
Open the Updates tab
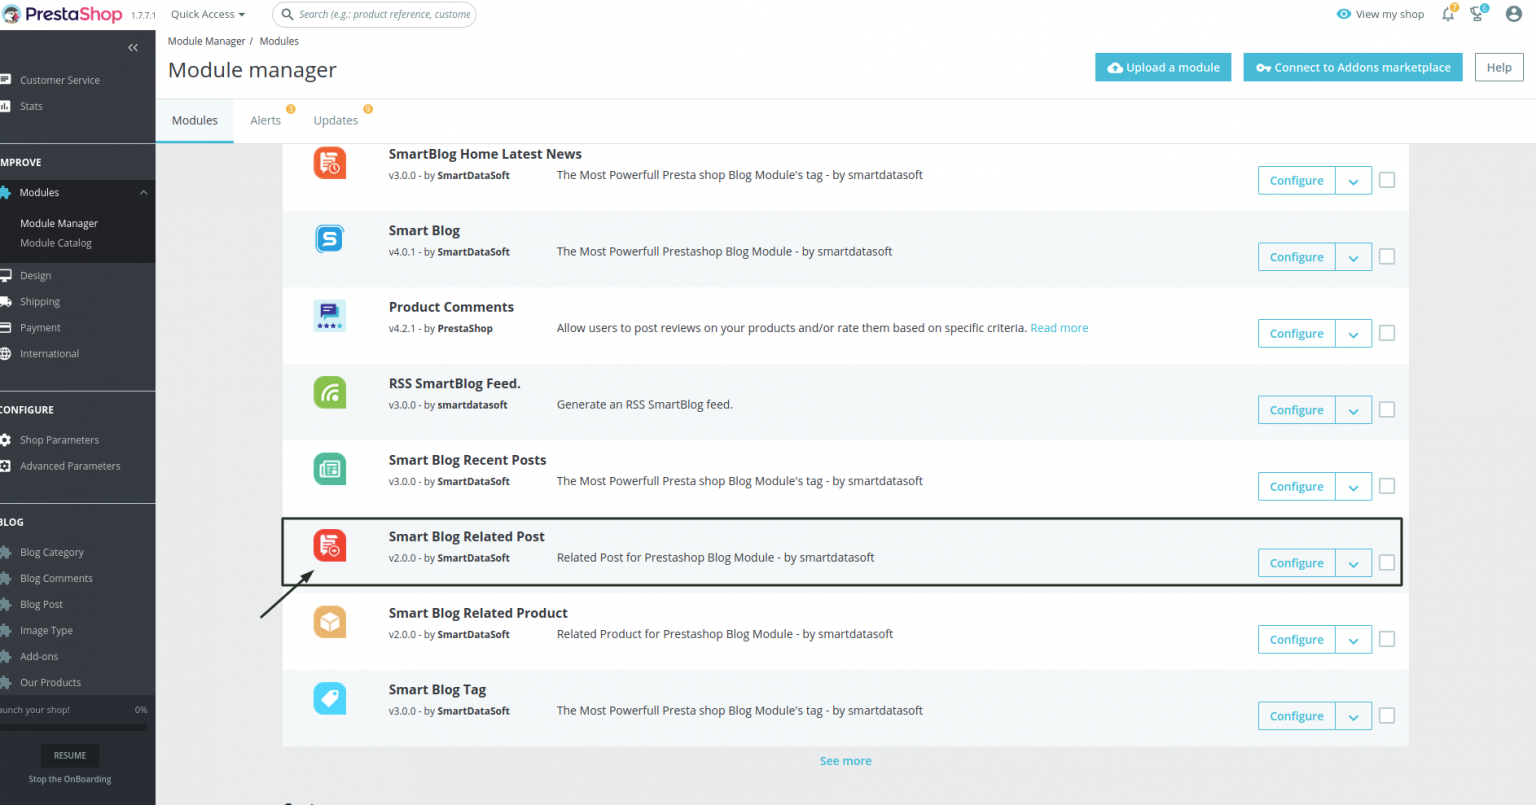[336, 119]
